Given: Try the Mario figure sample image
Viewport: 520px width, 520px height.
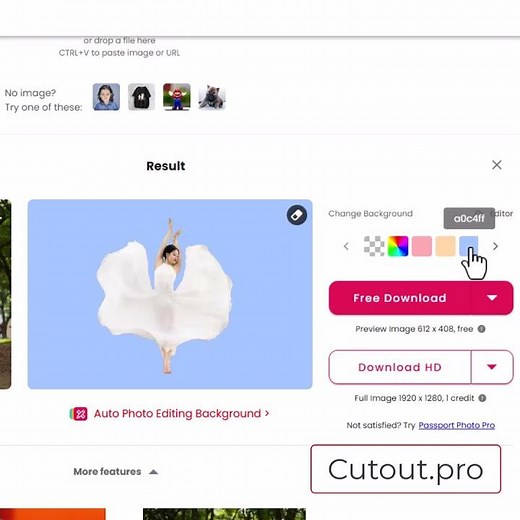Looking at the screenshot, I should (x=177, y=97).
